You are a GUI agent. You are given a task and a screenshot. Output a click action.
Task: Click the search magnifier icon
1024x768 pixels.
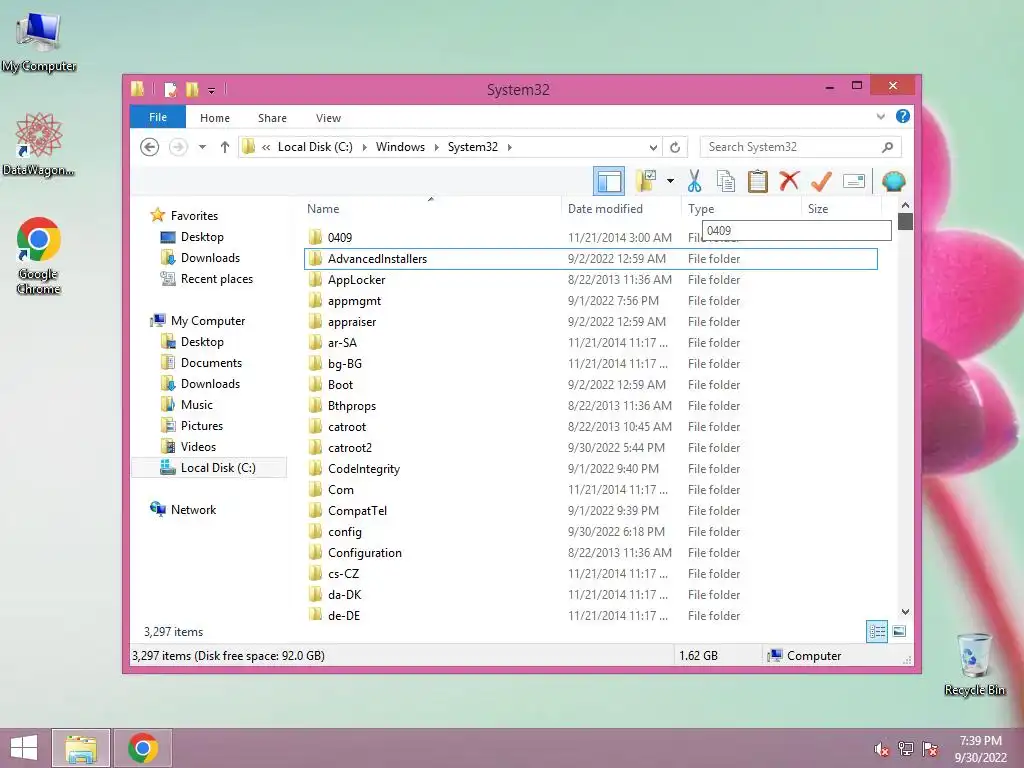pos(888,147)
